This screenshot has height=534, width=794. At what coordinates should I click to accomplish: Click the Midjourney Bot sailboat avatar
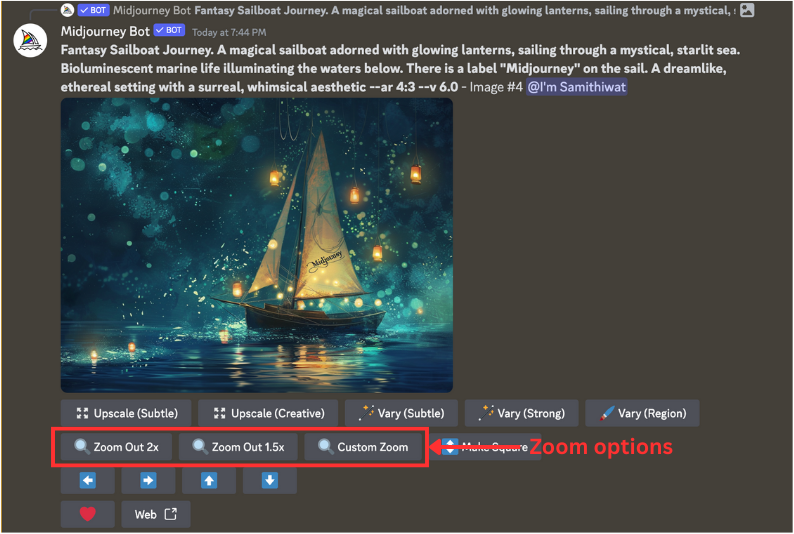30,40
